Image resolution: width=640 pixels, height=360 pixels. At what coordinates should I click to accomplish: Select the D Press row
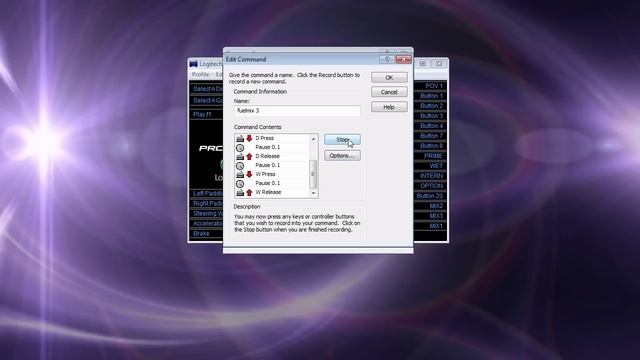272,138
